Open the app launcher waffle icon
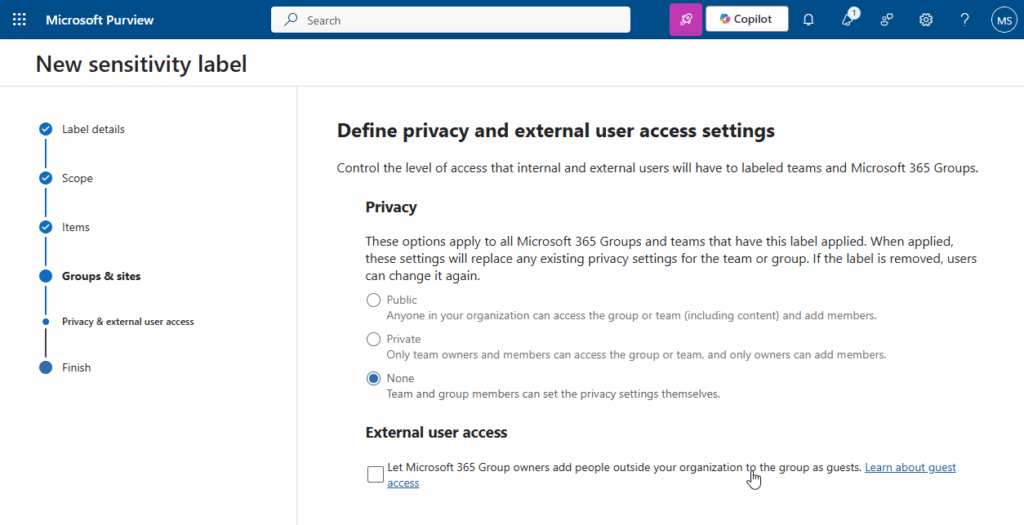This screenshot has height=525, width=1024. (19, 20)
